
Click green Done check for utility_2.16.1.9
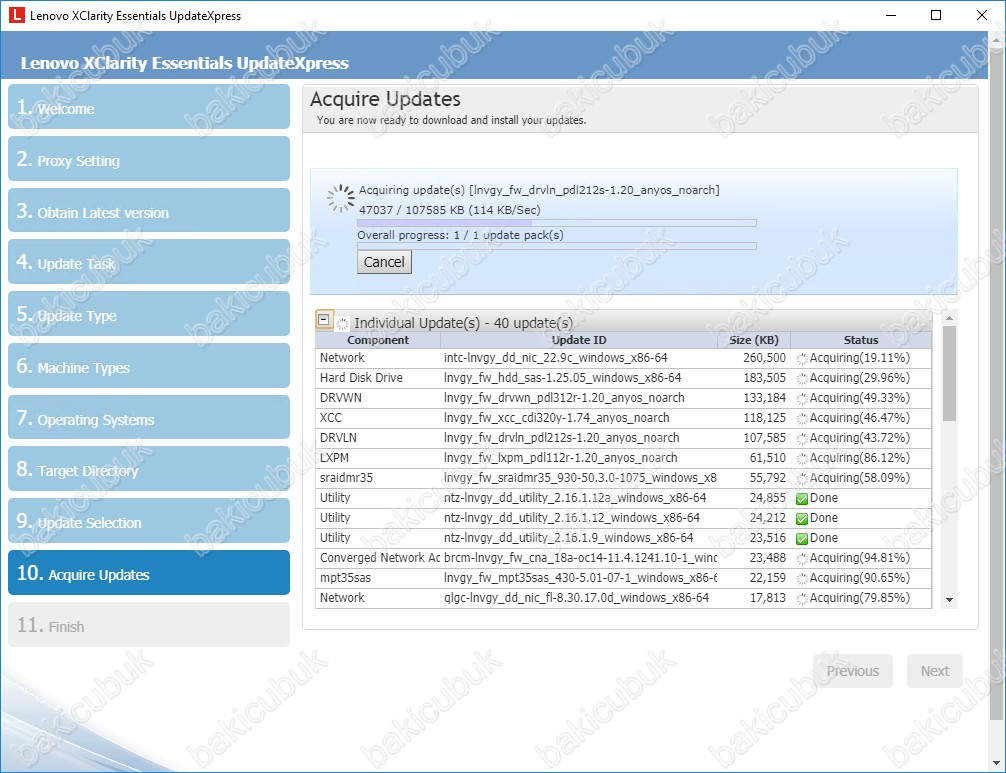click(x=801, y=538)
